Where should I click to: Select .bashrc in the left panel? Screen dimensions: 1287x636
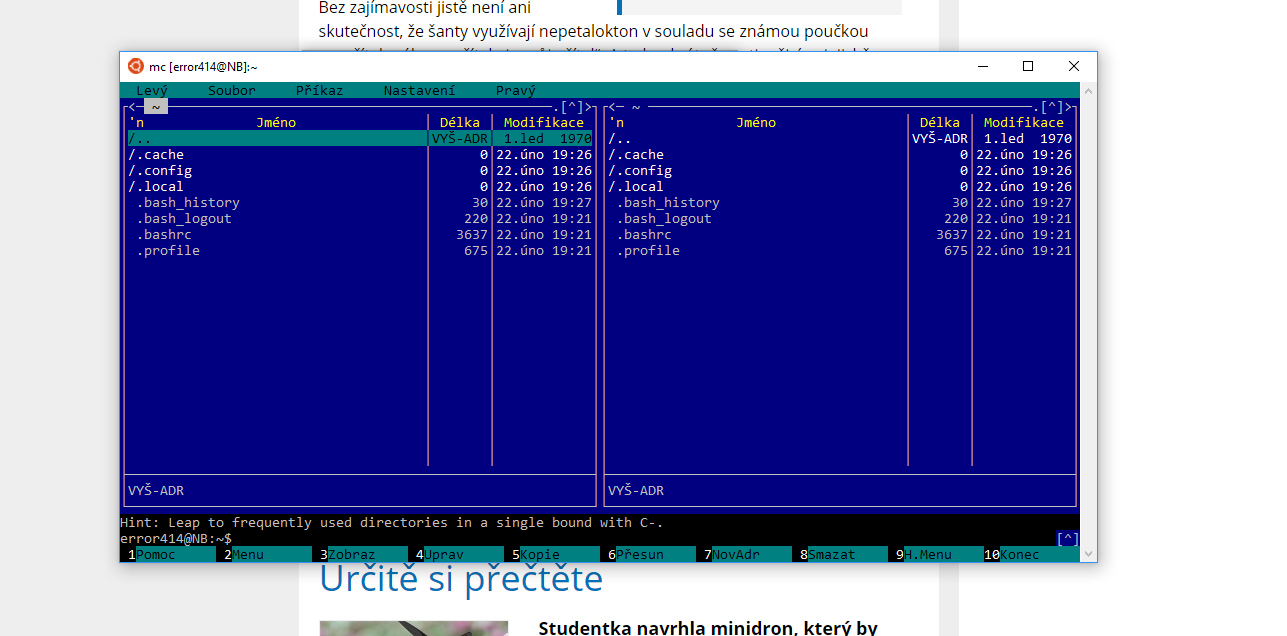tap(360, 234)
